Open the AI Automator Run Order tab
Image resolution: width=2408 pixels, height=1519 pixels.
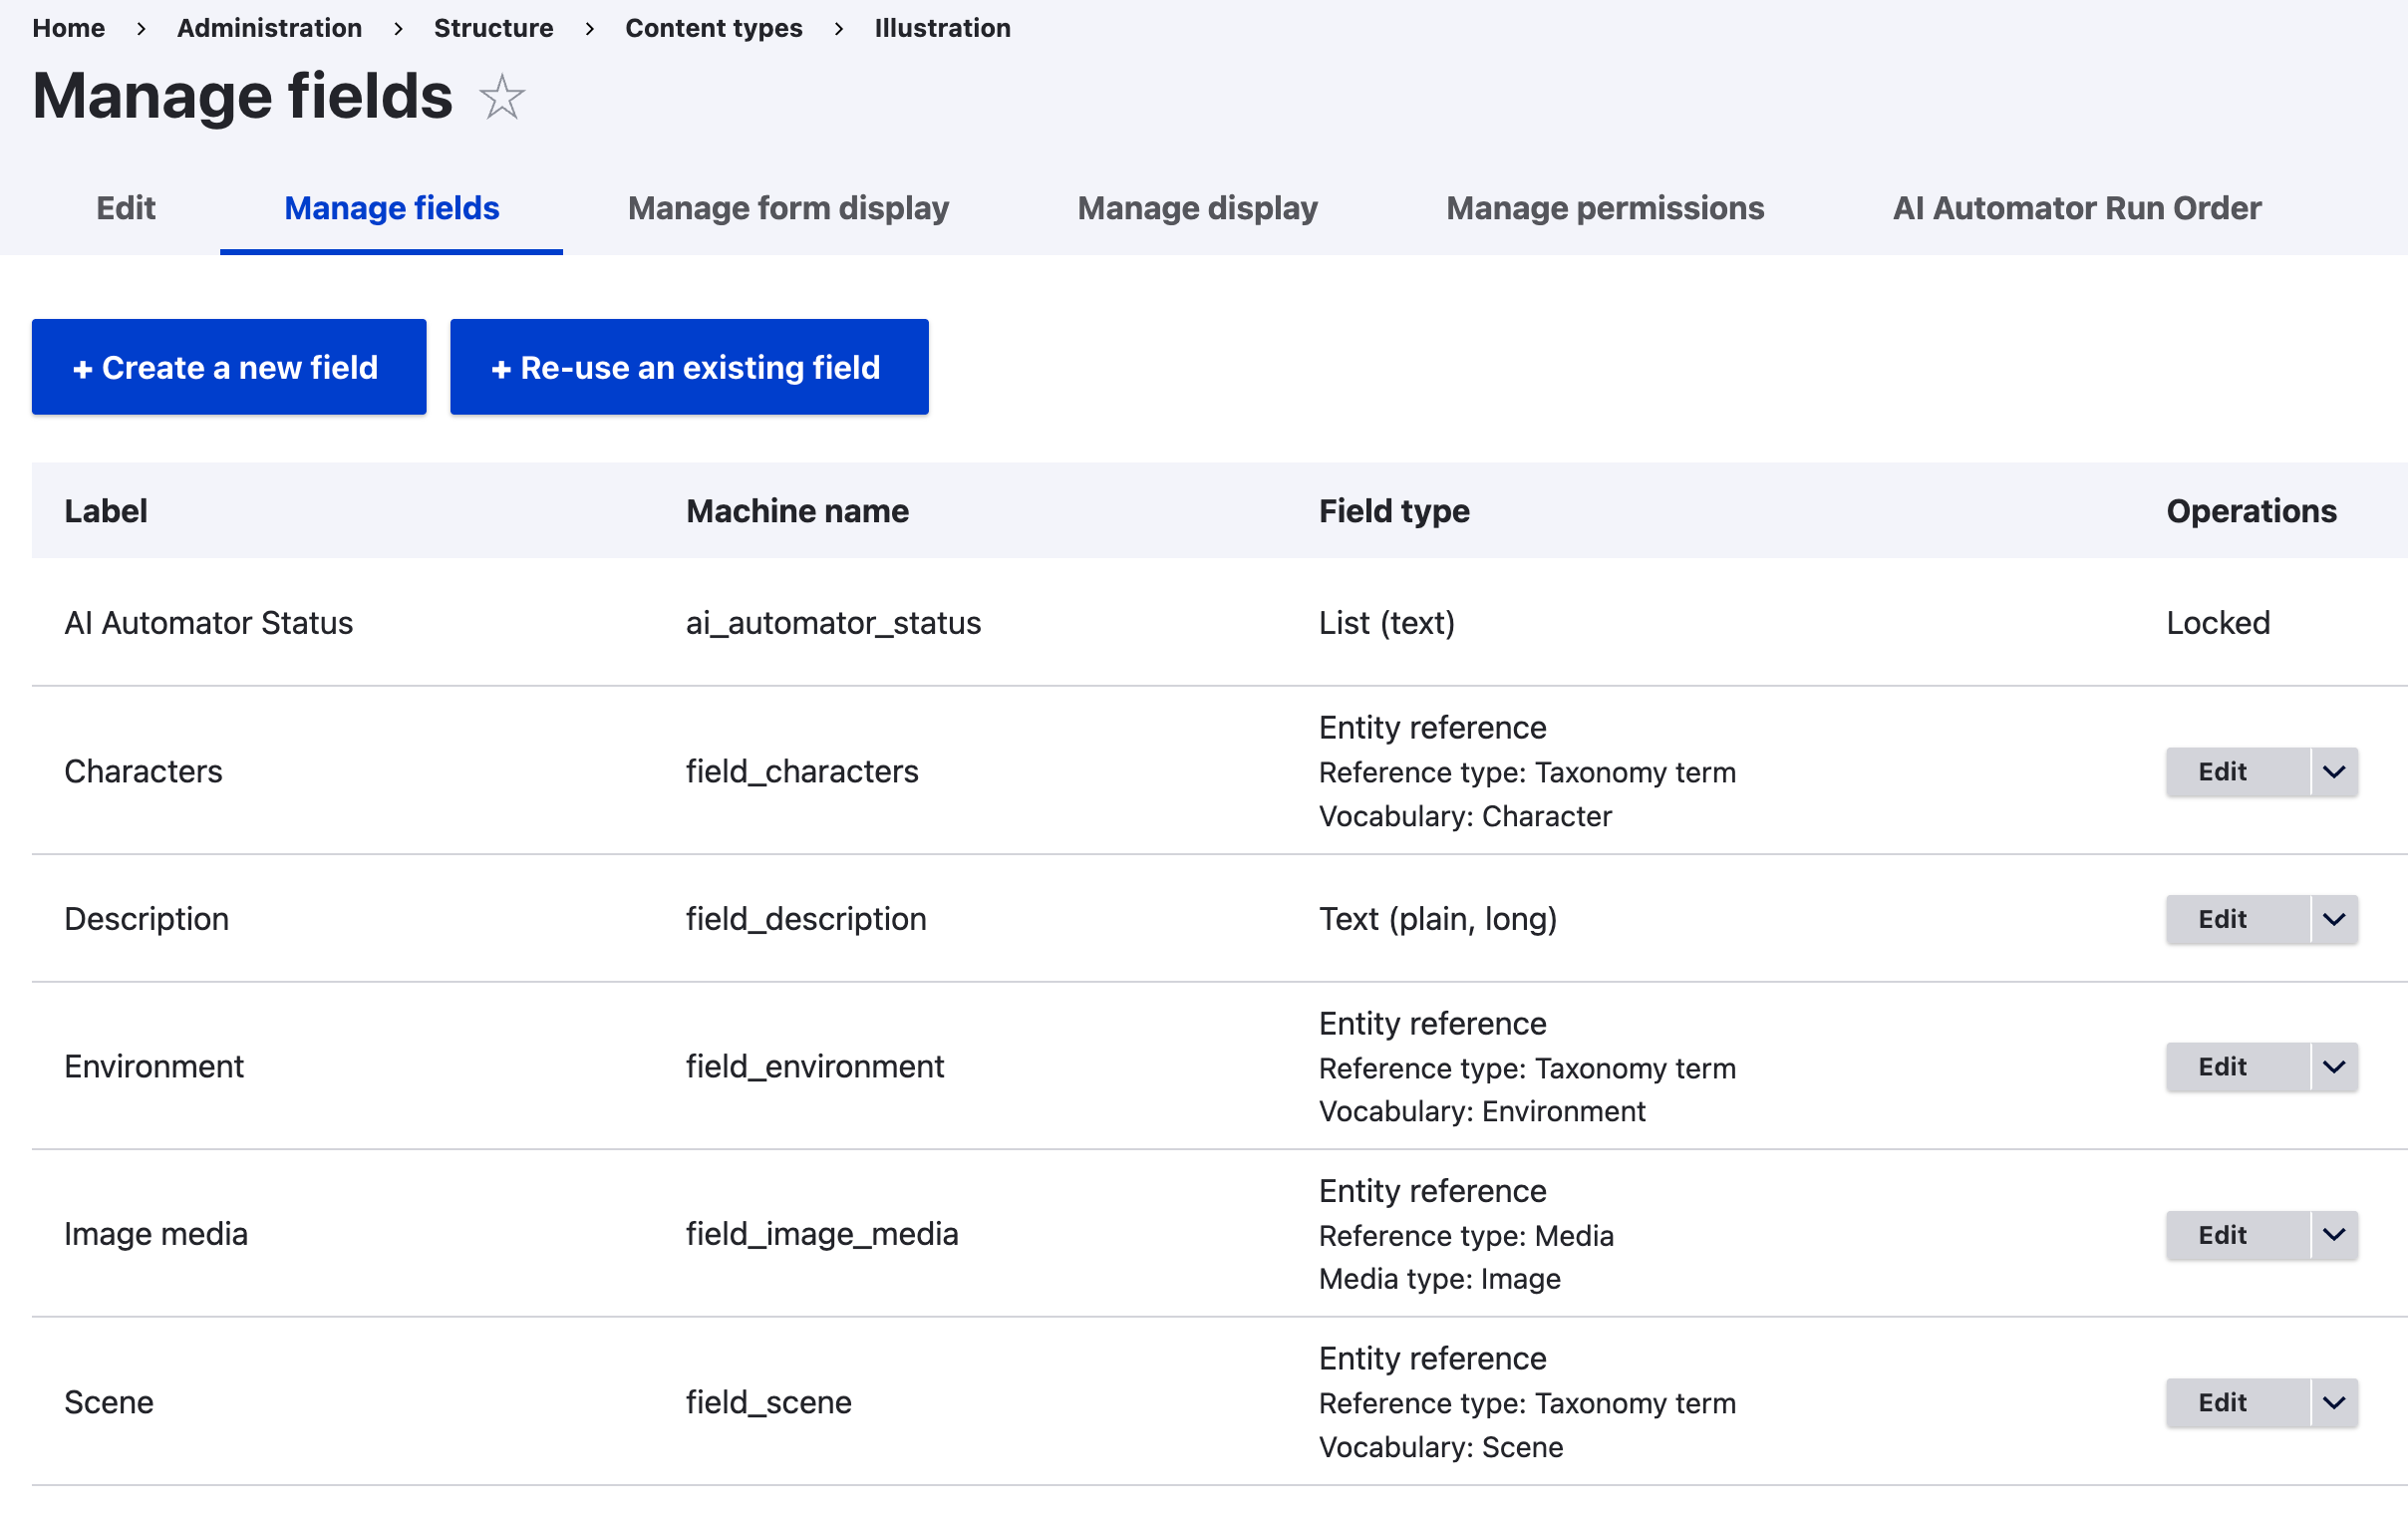point(2076,208)
